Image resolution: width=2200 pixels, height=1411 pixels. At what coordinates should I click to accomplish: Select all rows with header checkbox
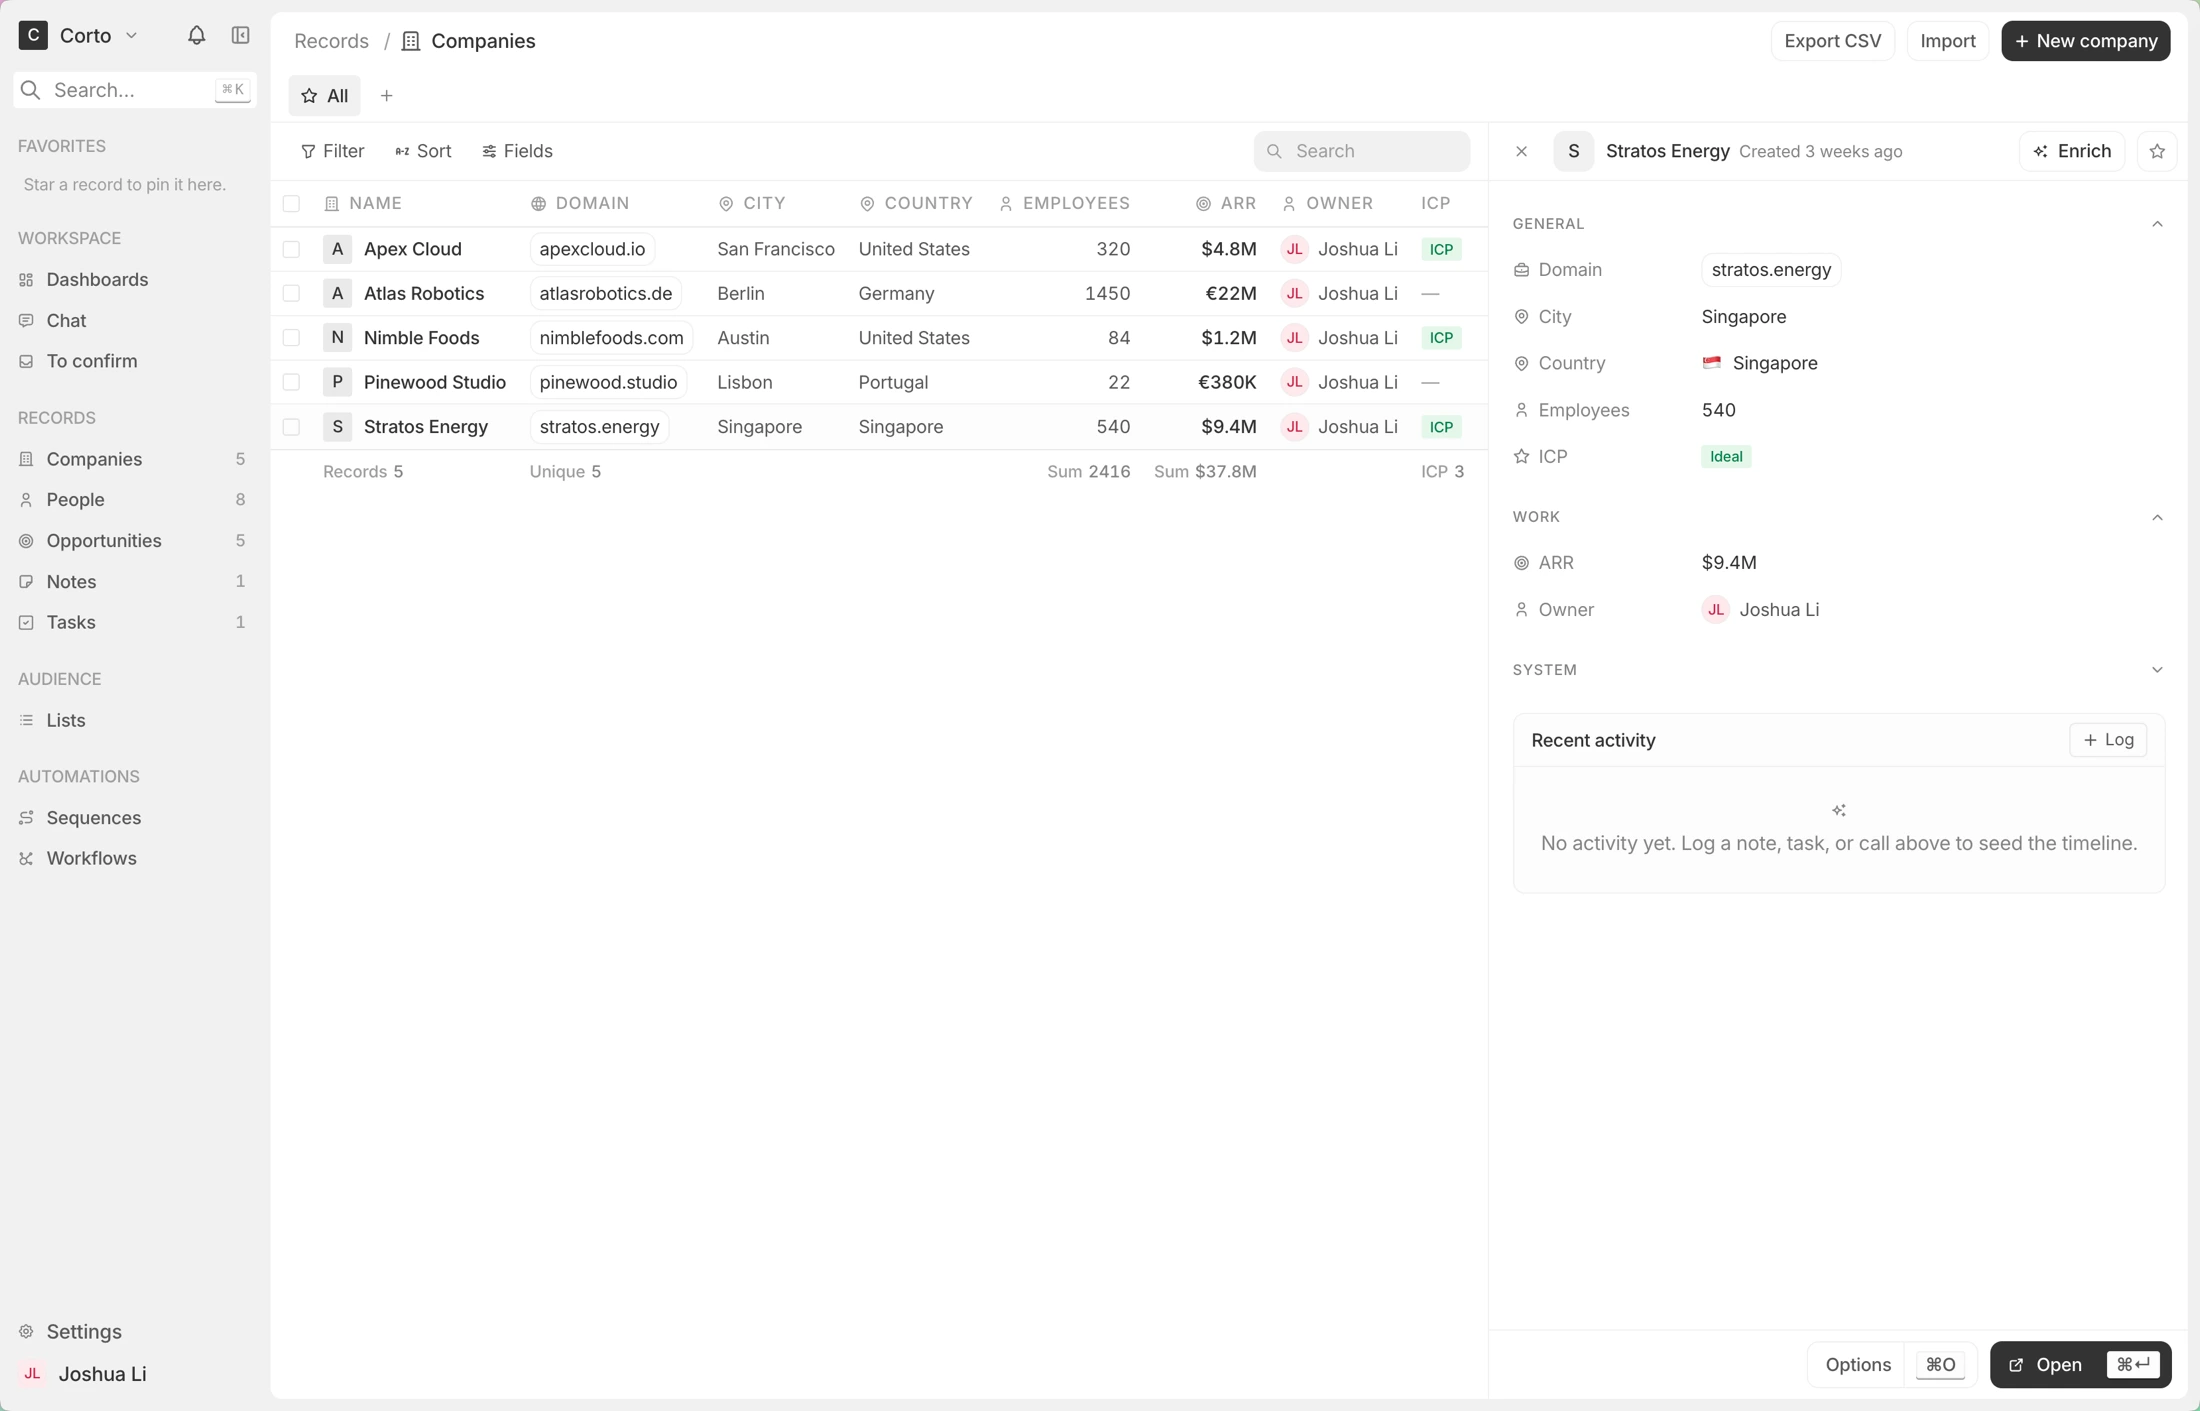[x=291, y=204]
